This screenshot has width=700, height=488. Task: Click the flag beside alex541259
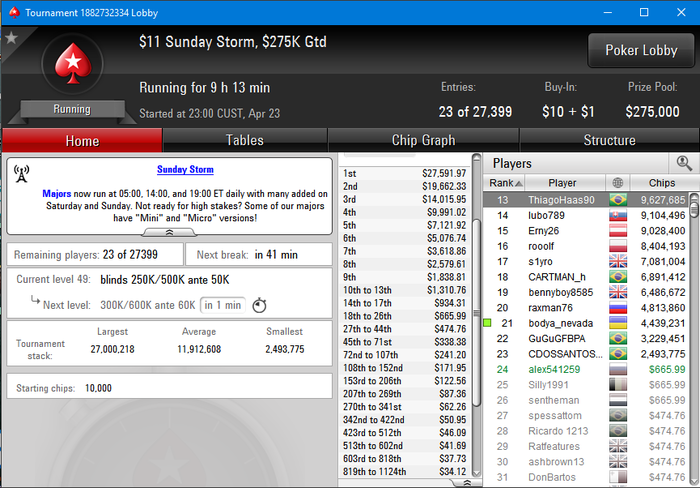(x=618, y=370)
